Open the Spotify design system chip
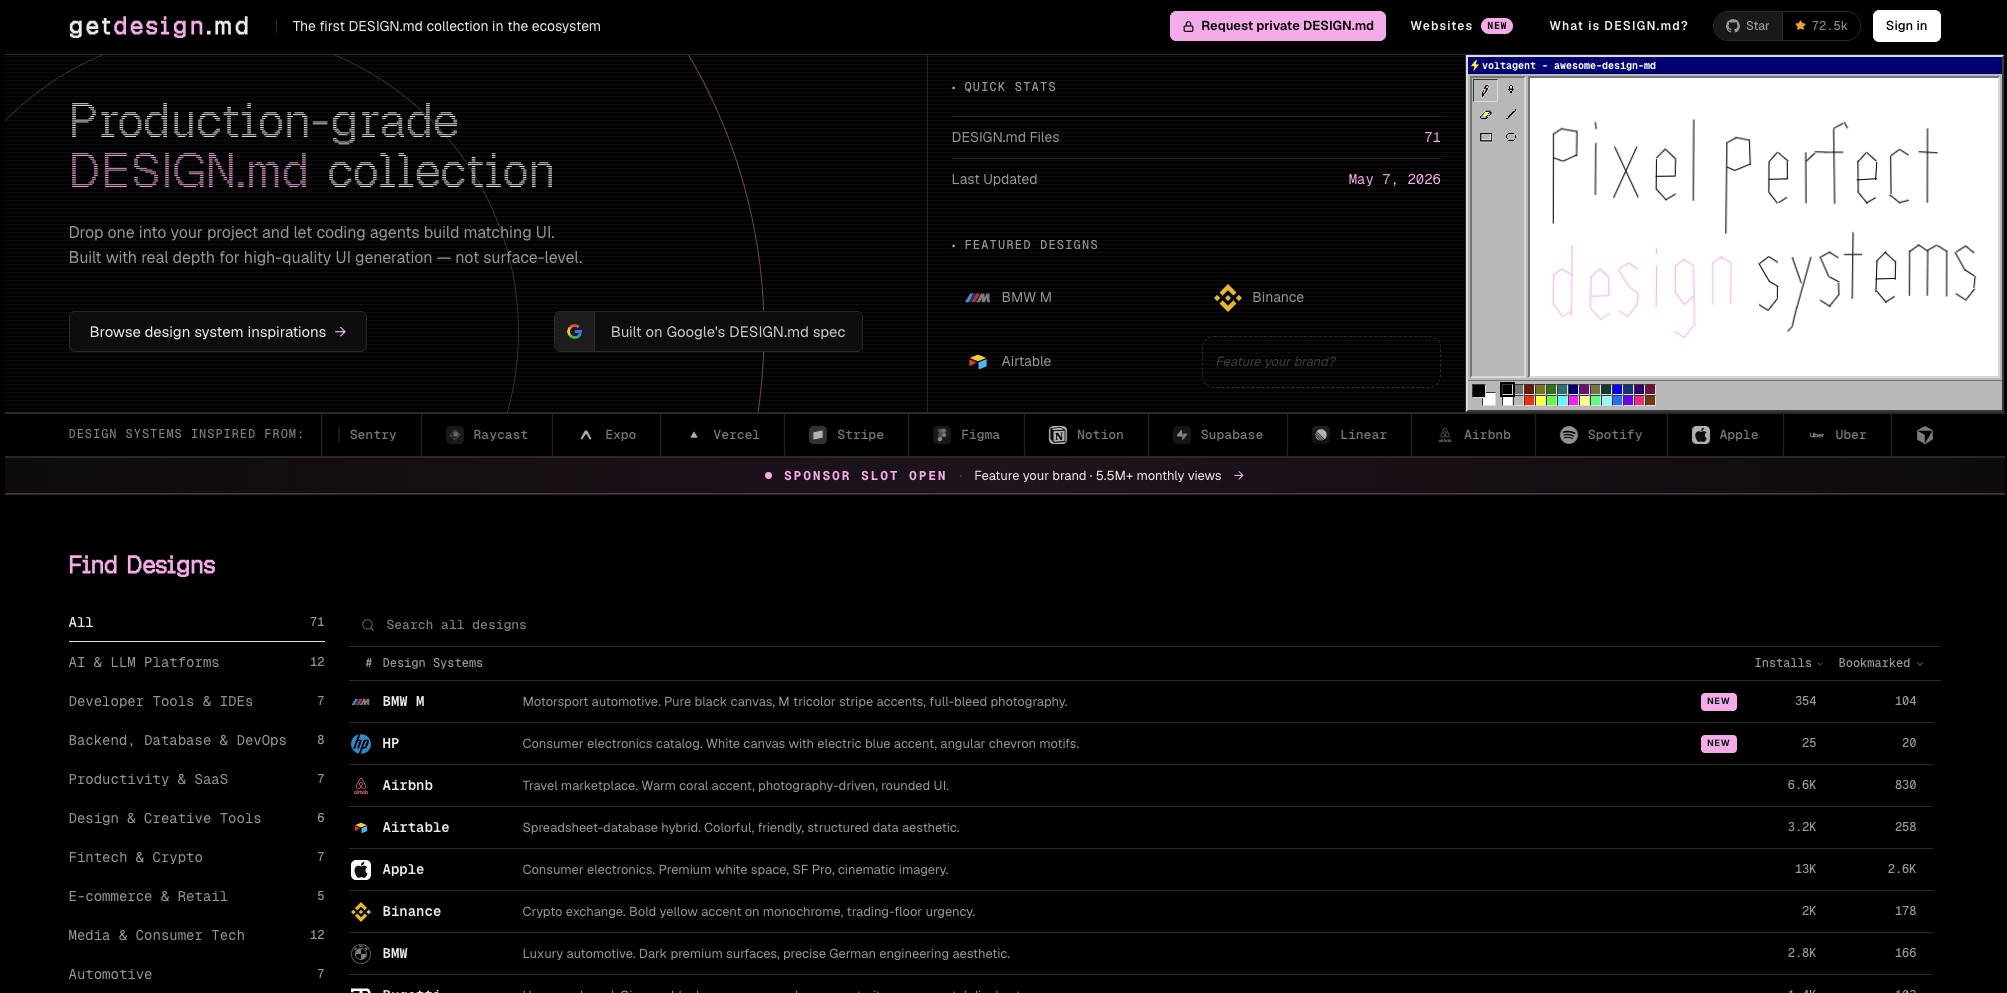The height and width of the screenshot is (993, 2007). 1601,435
